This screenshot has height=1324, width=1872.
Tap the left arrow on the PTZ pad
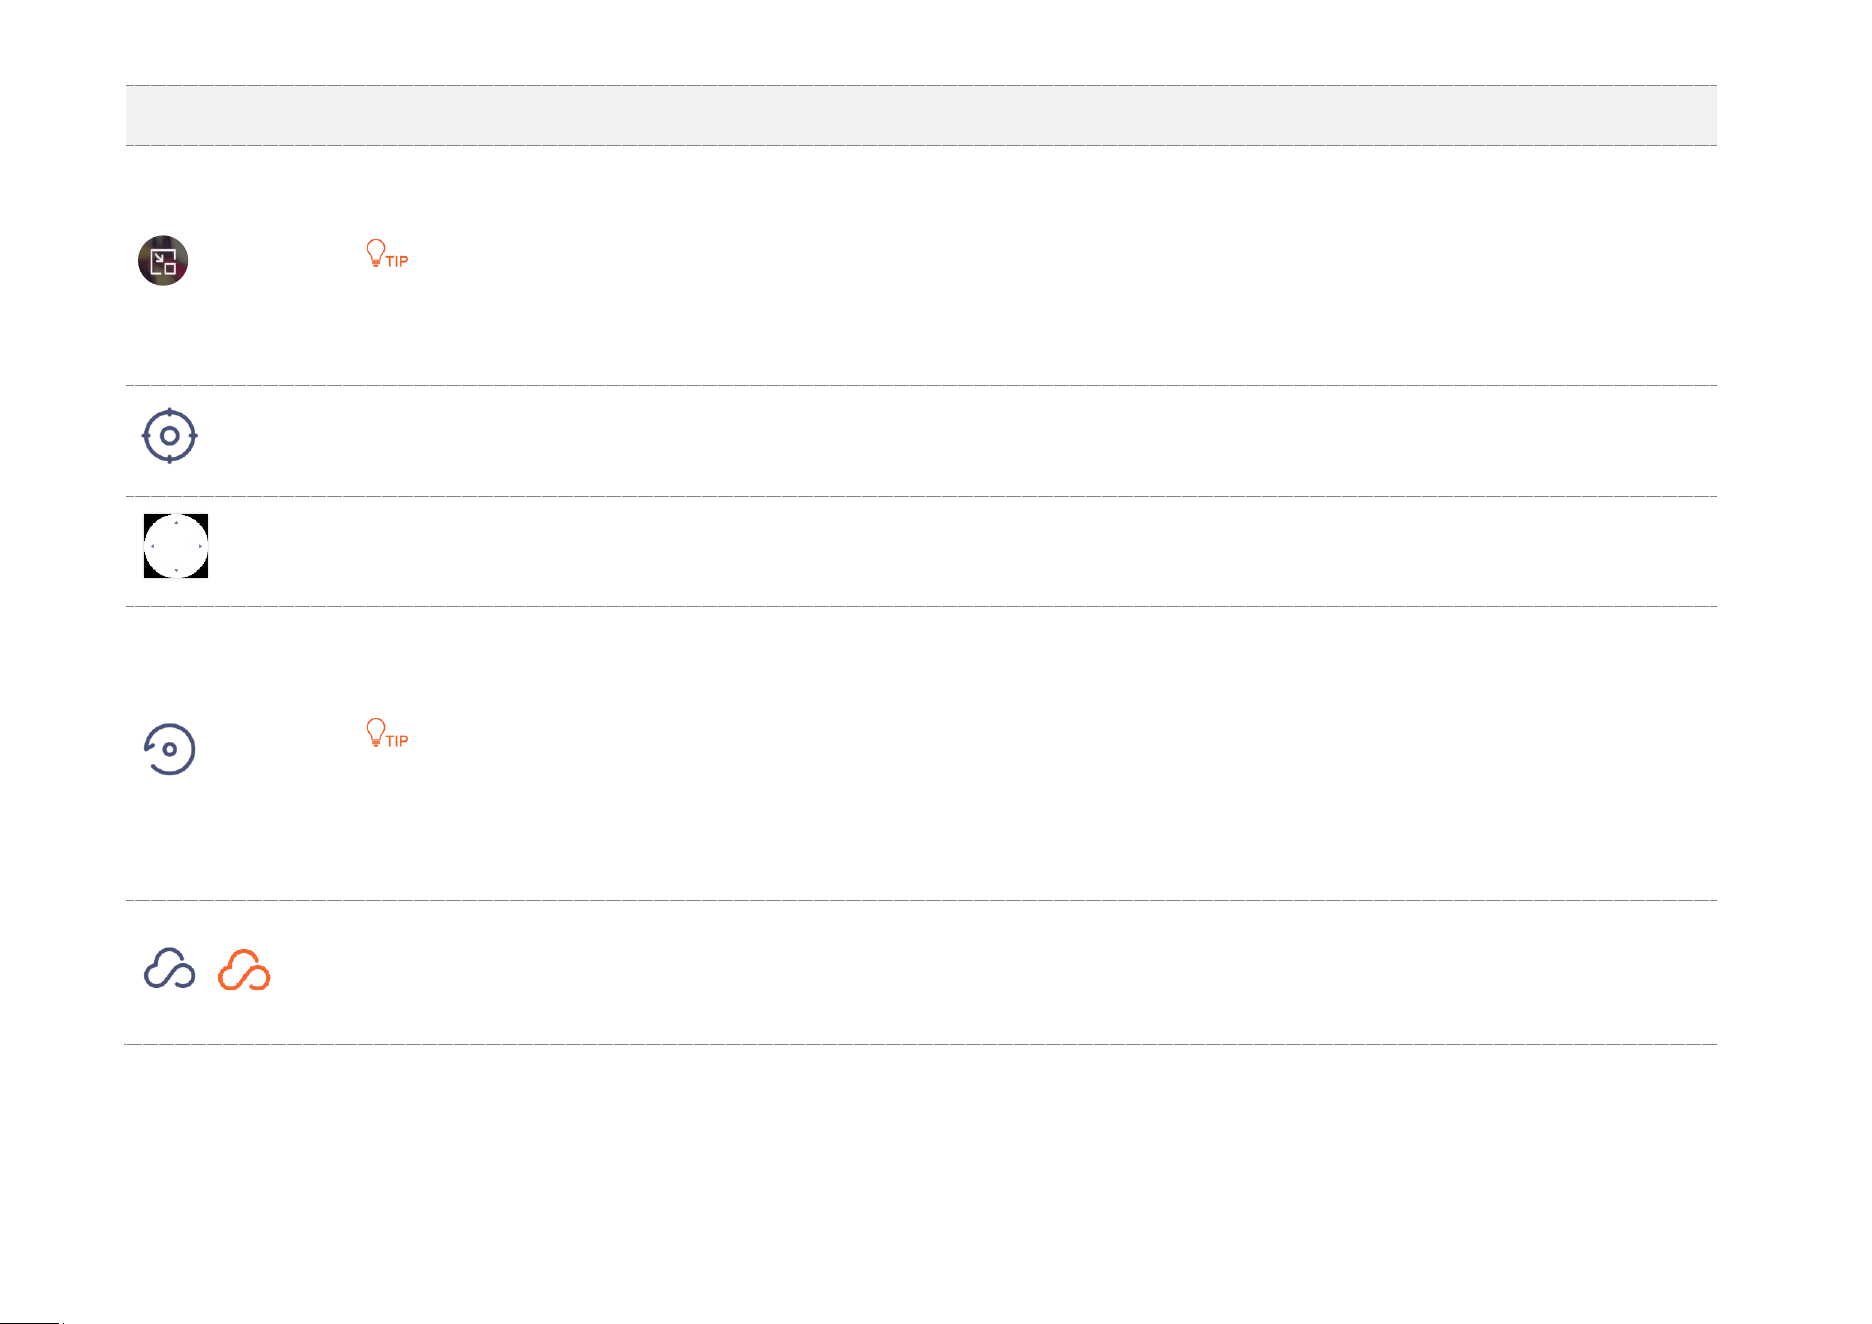[152, 546]
